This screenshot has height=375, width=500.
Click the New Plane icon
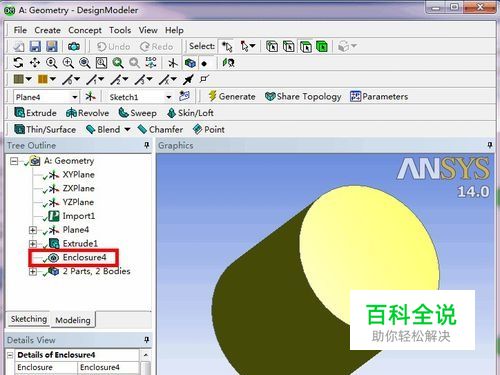[90, 97]
